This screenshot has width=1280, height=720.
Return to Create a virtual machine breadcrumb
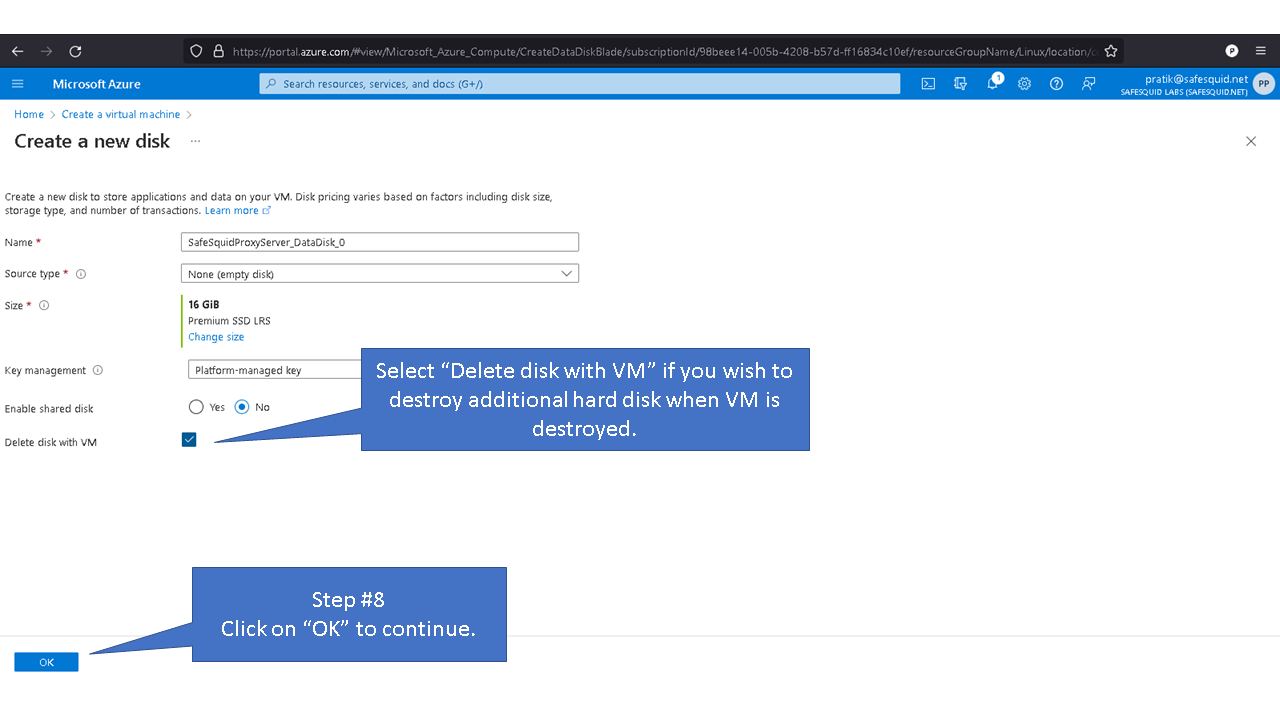[121, 115]
